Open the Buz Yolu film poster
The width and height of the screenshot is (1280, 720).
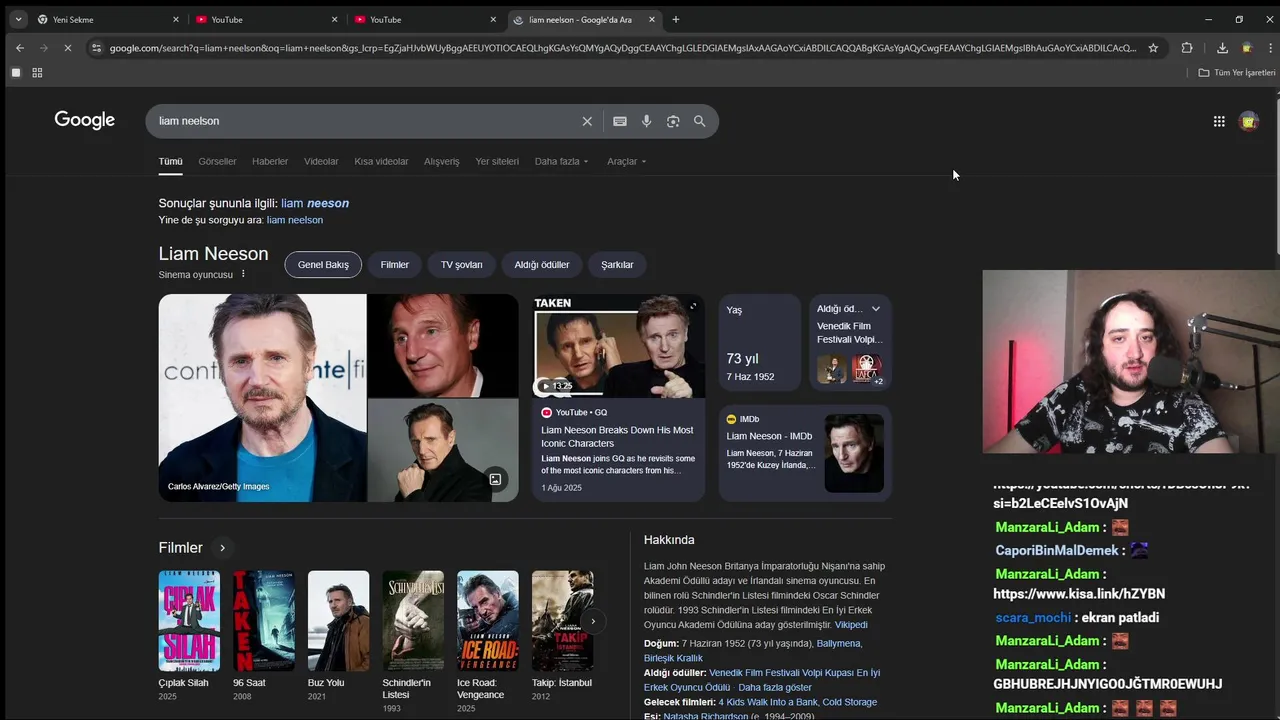tap(338, 621)
